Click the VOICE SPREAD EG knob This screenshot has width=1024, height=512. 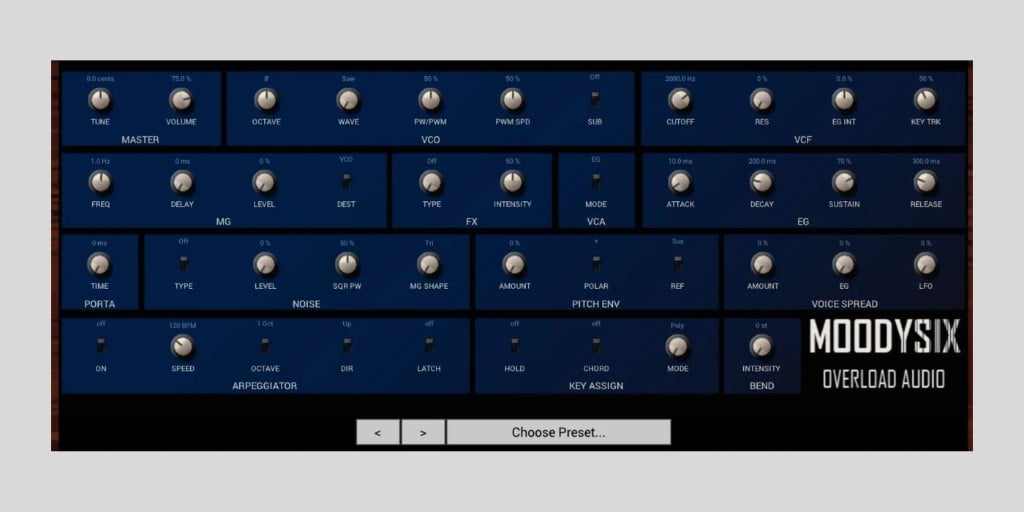click(844, 264)
